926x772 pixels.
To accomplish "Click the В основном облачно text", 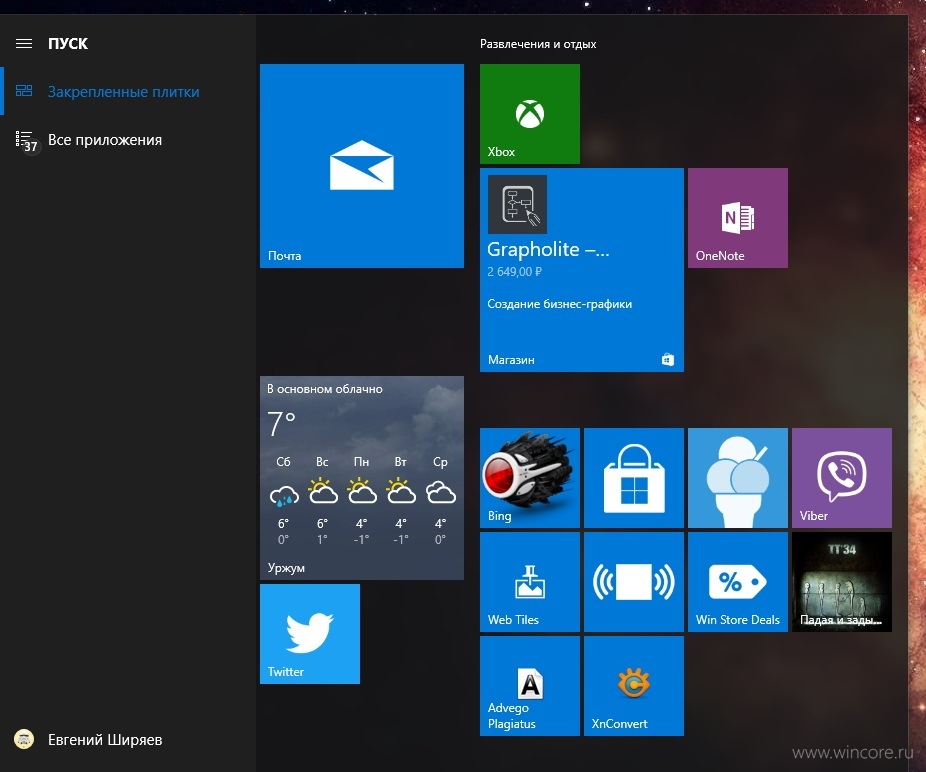I will coord(325,389).
